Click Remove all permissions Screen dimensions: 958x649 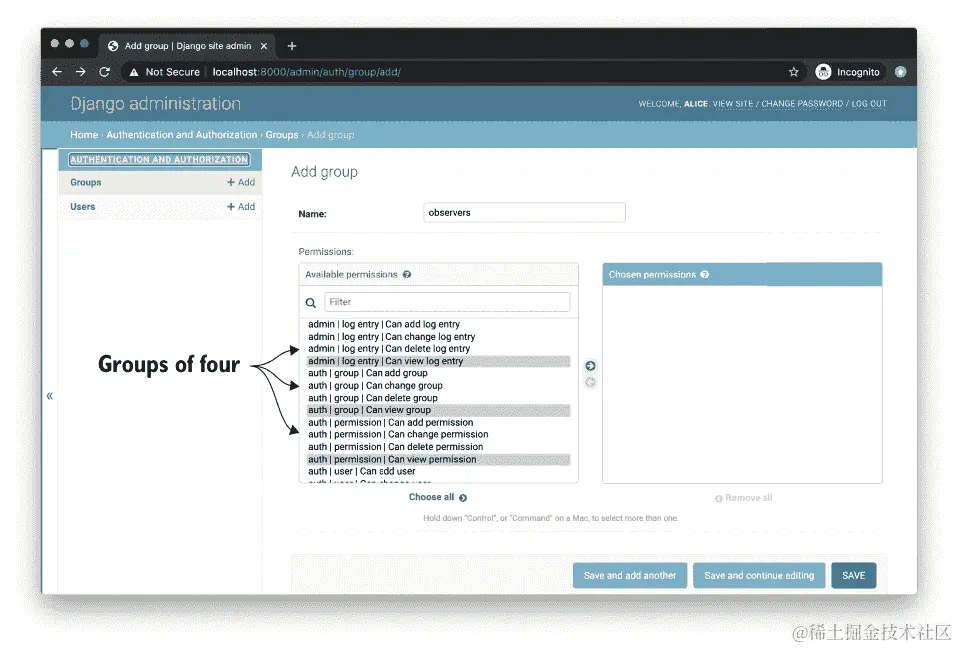(x=744, y=498)
